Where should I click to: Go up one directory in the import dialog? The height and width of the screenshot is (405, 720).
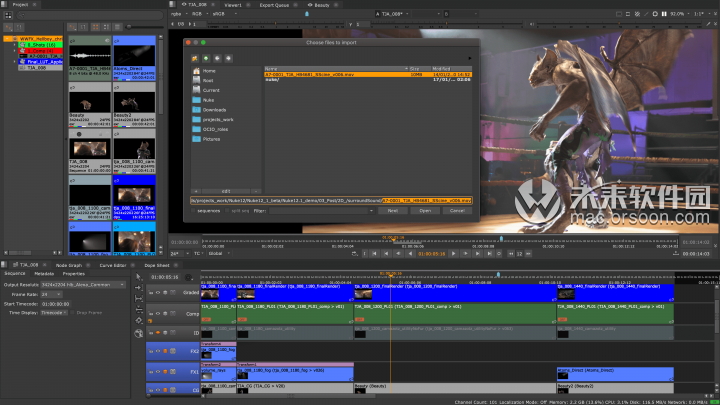point(206,58)
